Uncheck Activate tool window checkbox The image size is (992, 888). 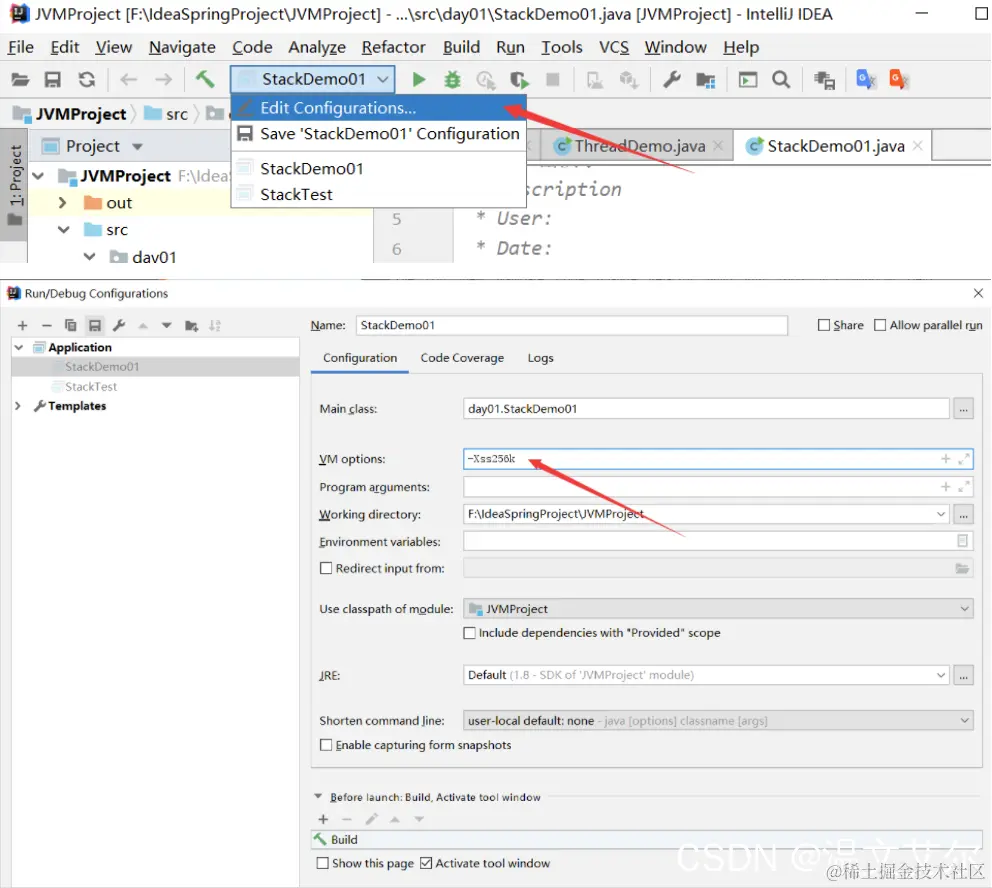[426, 863]
